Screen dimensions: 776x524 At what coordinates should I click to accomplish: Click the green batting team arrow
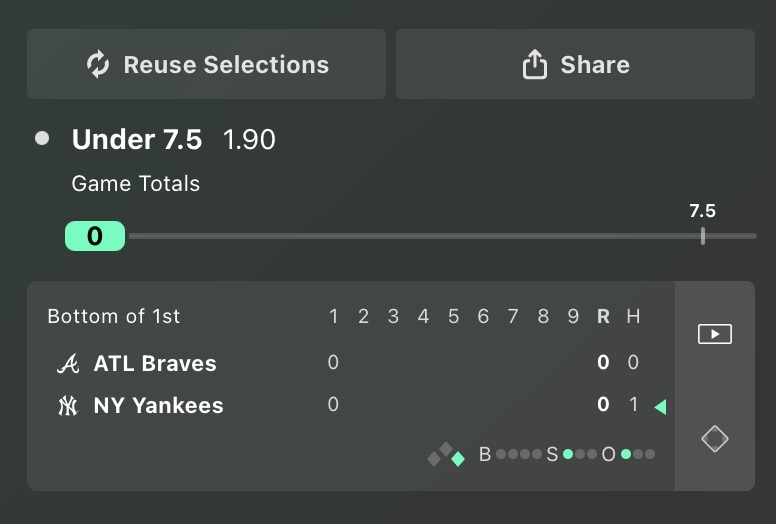tap(660, 407)
